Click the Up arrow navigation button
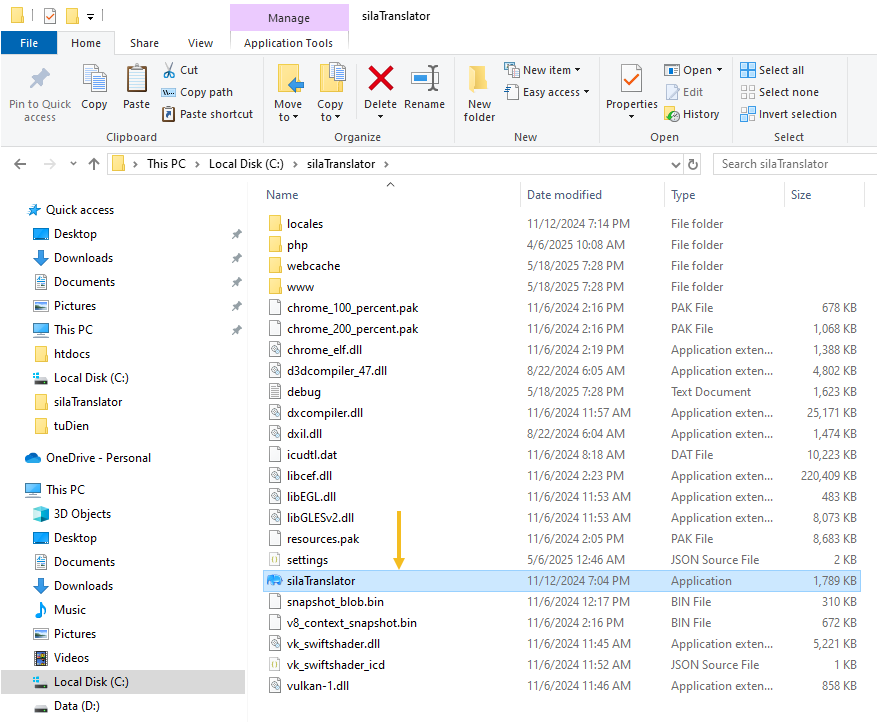Screen dimensions: 877x722 [x=94, y=164]
